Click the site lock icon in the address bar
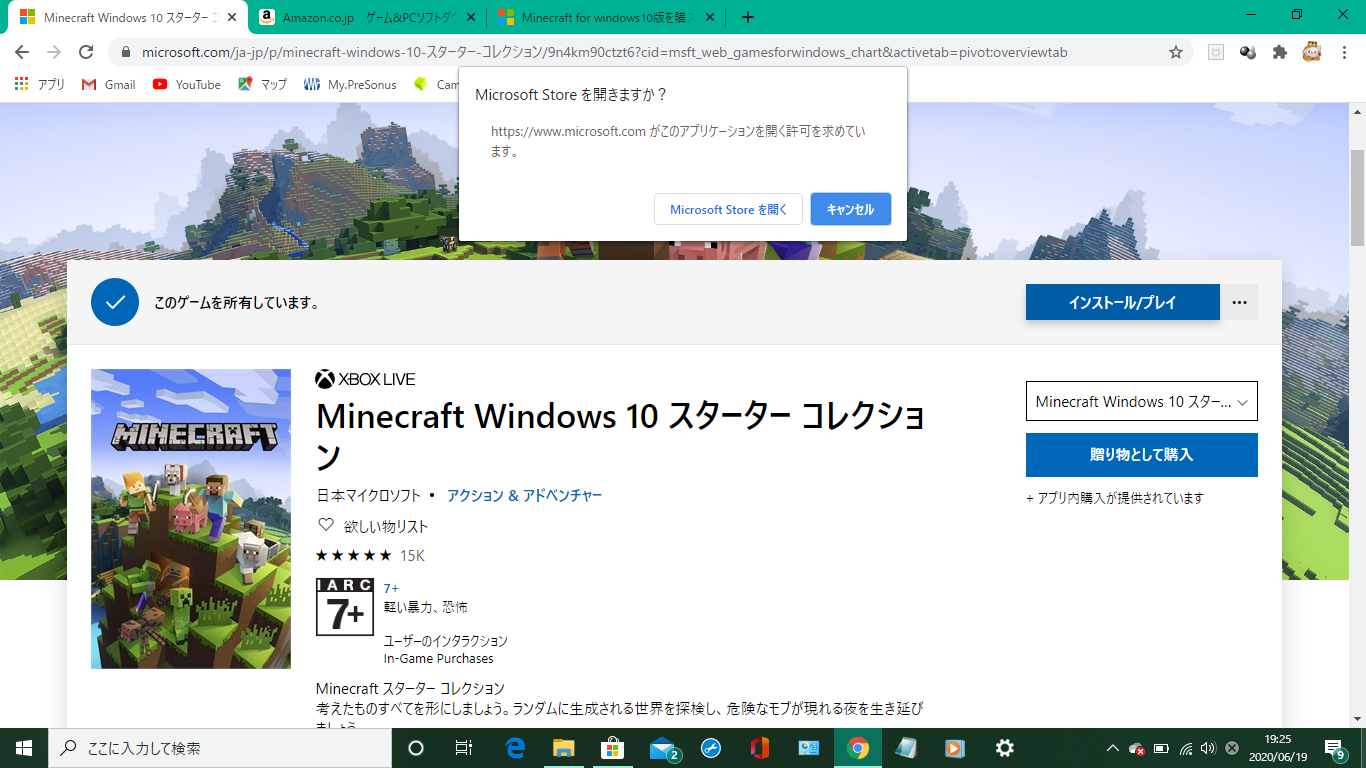This screenshot has height=768, width=1366. (x=126, y=52)
